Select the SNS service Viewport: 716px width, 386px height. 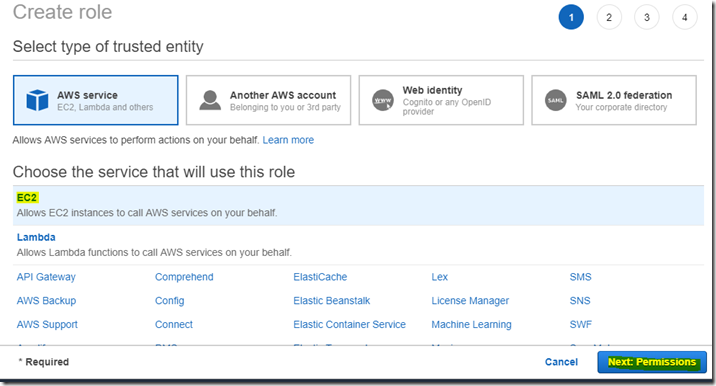tap(580, 301)
